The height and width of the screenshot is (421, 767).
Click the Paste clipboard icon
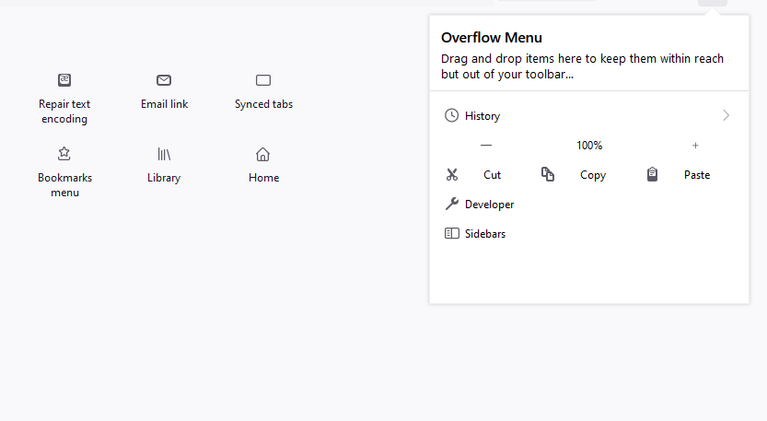tap(652, 174)
